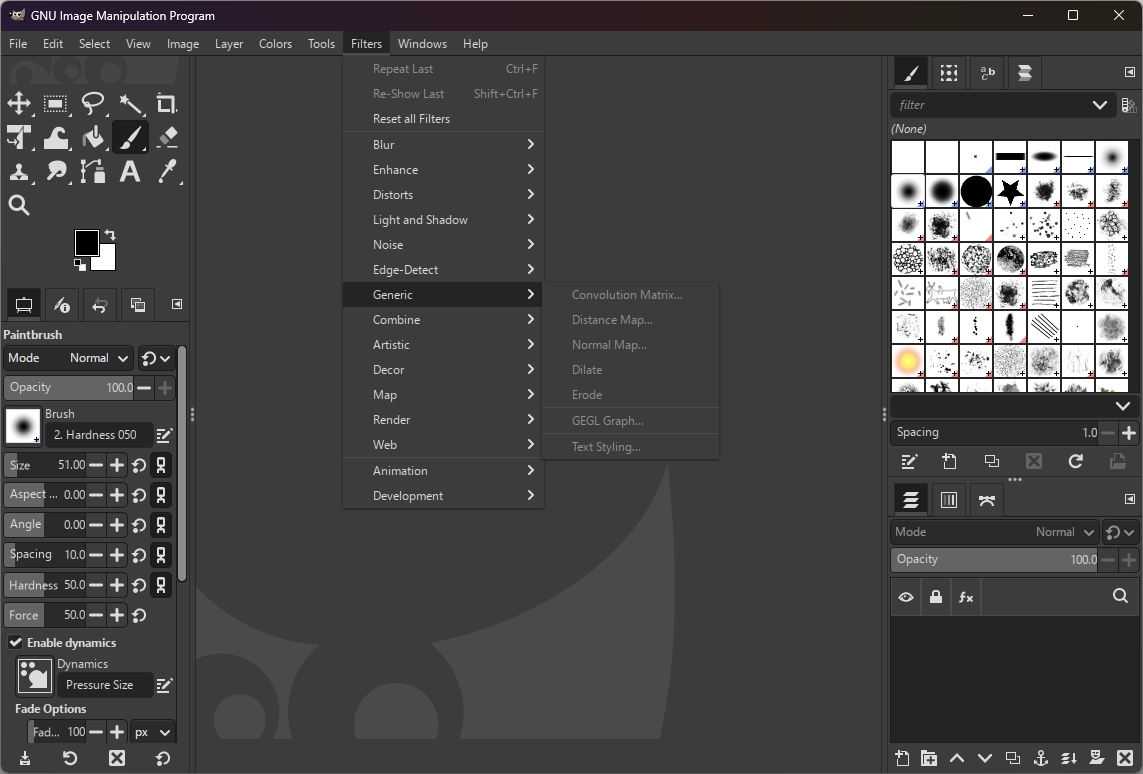Screen dimensions: 1143x774
Task: Open the Mode dropdown in Paintbrush options
Action: pos(97,358)
